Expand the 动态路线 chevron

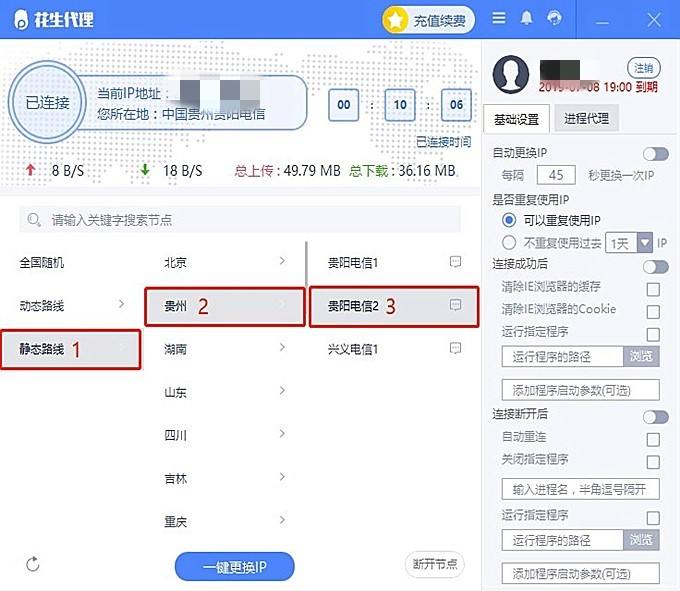[121, 304]
